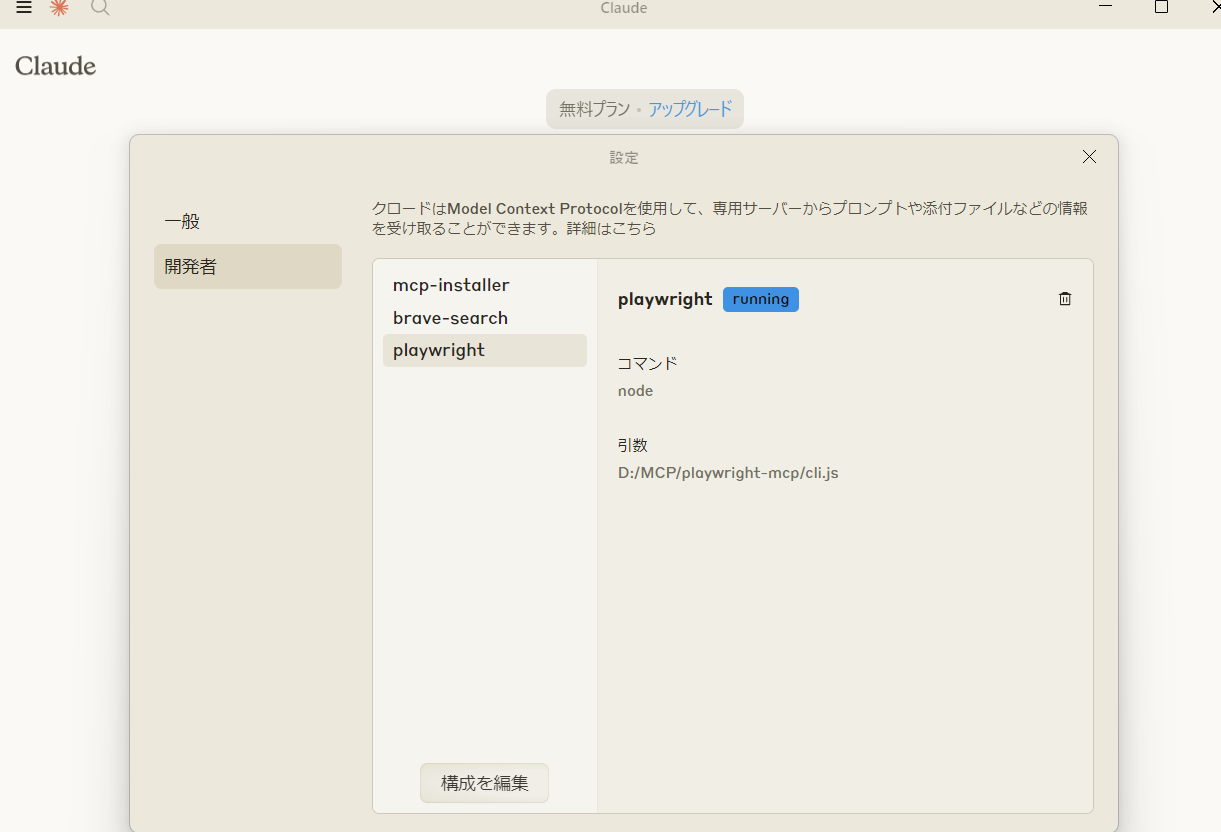
Task: Select the 一般 settings tab
Action: [x=248, y=222]
